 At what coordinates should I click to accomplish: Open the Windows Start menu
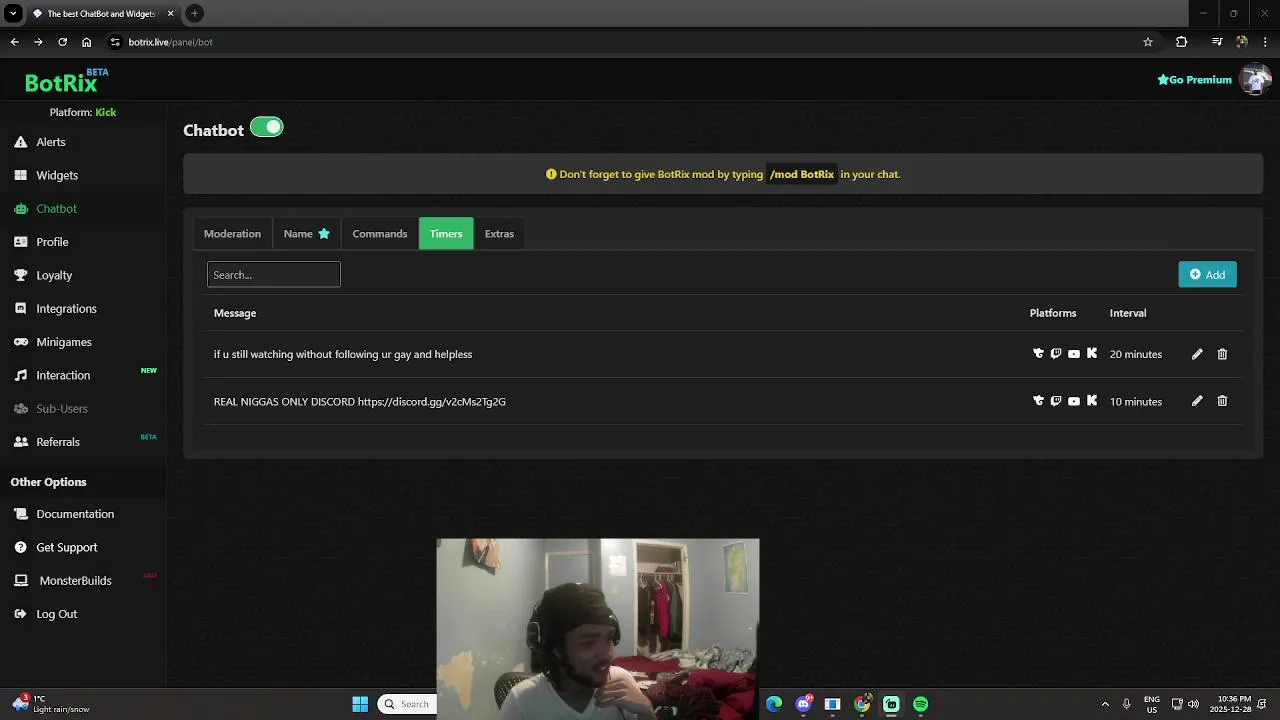pos(360,704)
